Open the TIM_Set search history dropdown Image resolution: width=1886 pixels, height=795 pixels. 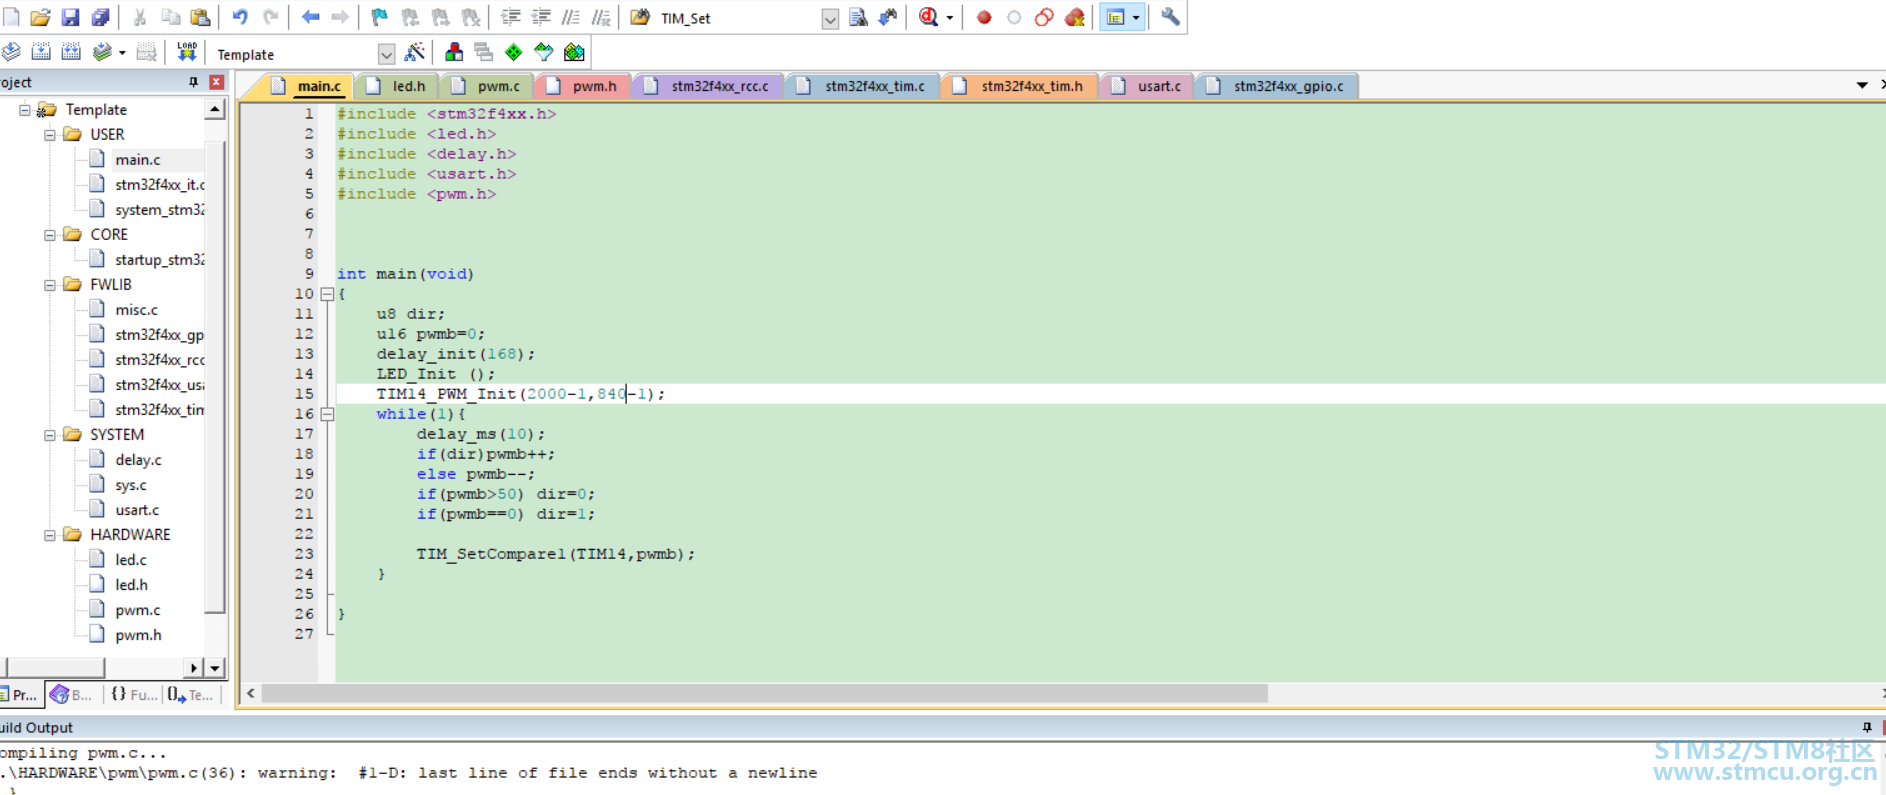click(830, 18)
